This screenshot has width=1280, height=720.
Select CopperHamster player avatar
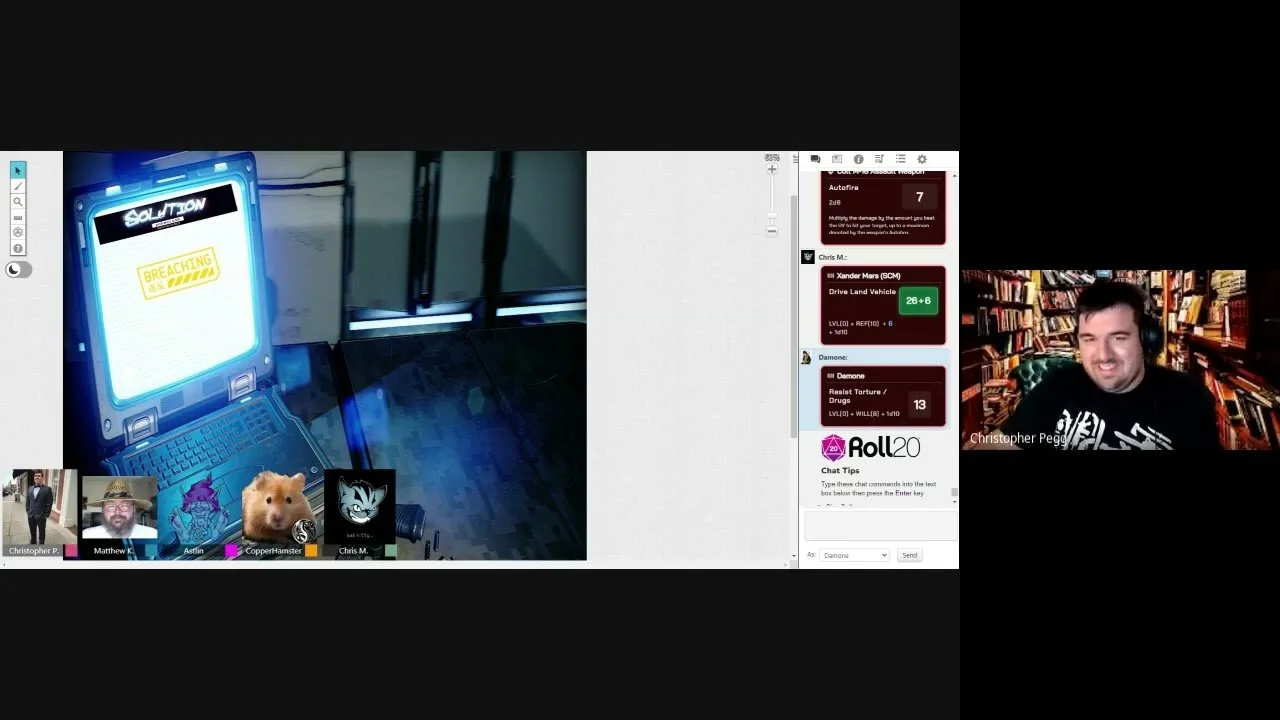point(279,507)
